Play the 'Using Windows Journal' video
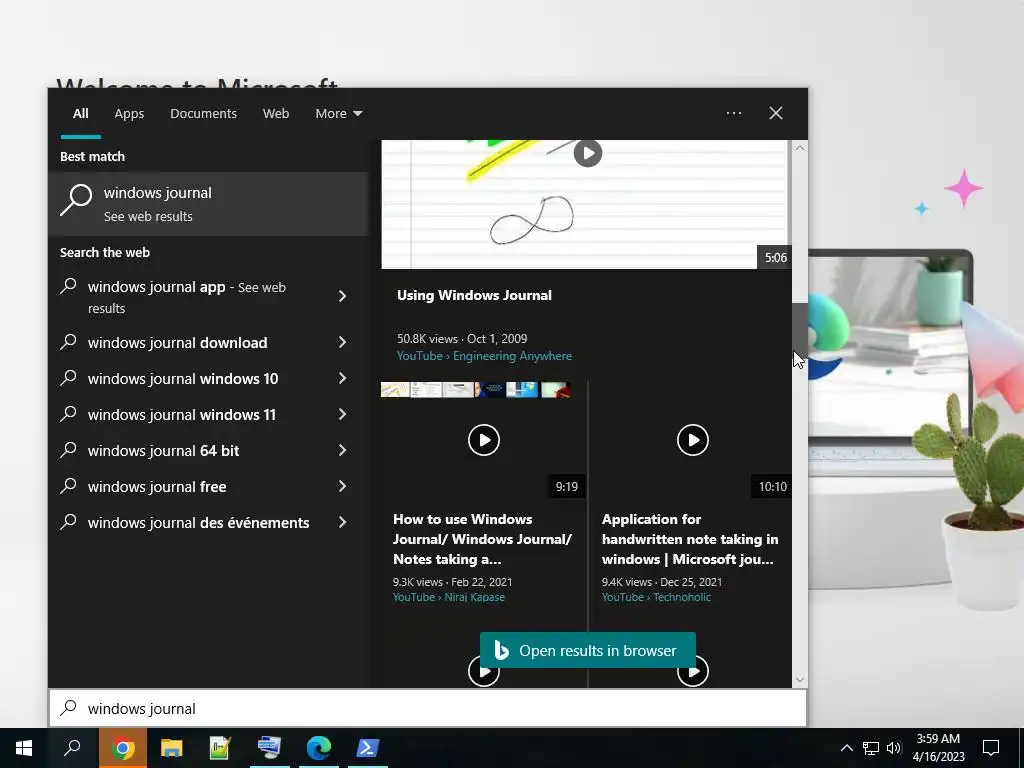The height and width of the screenshot is (768, 1024). (588, 153)
